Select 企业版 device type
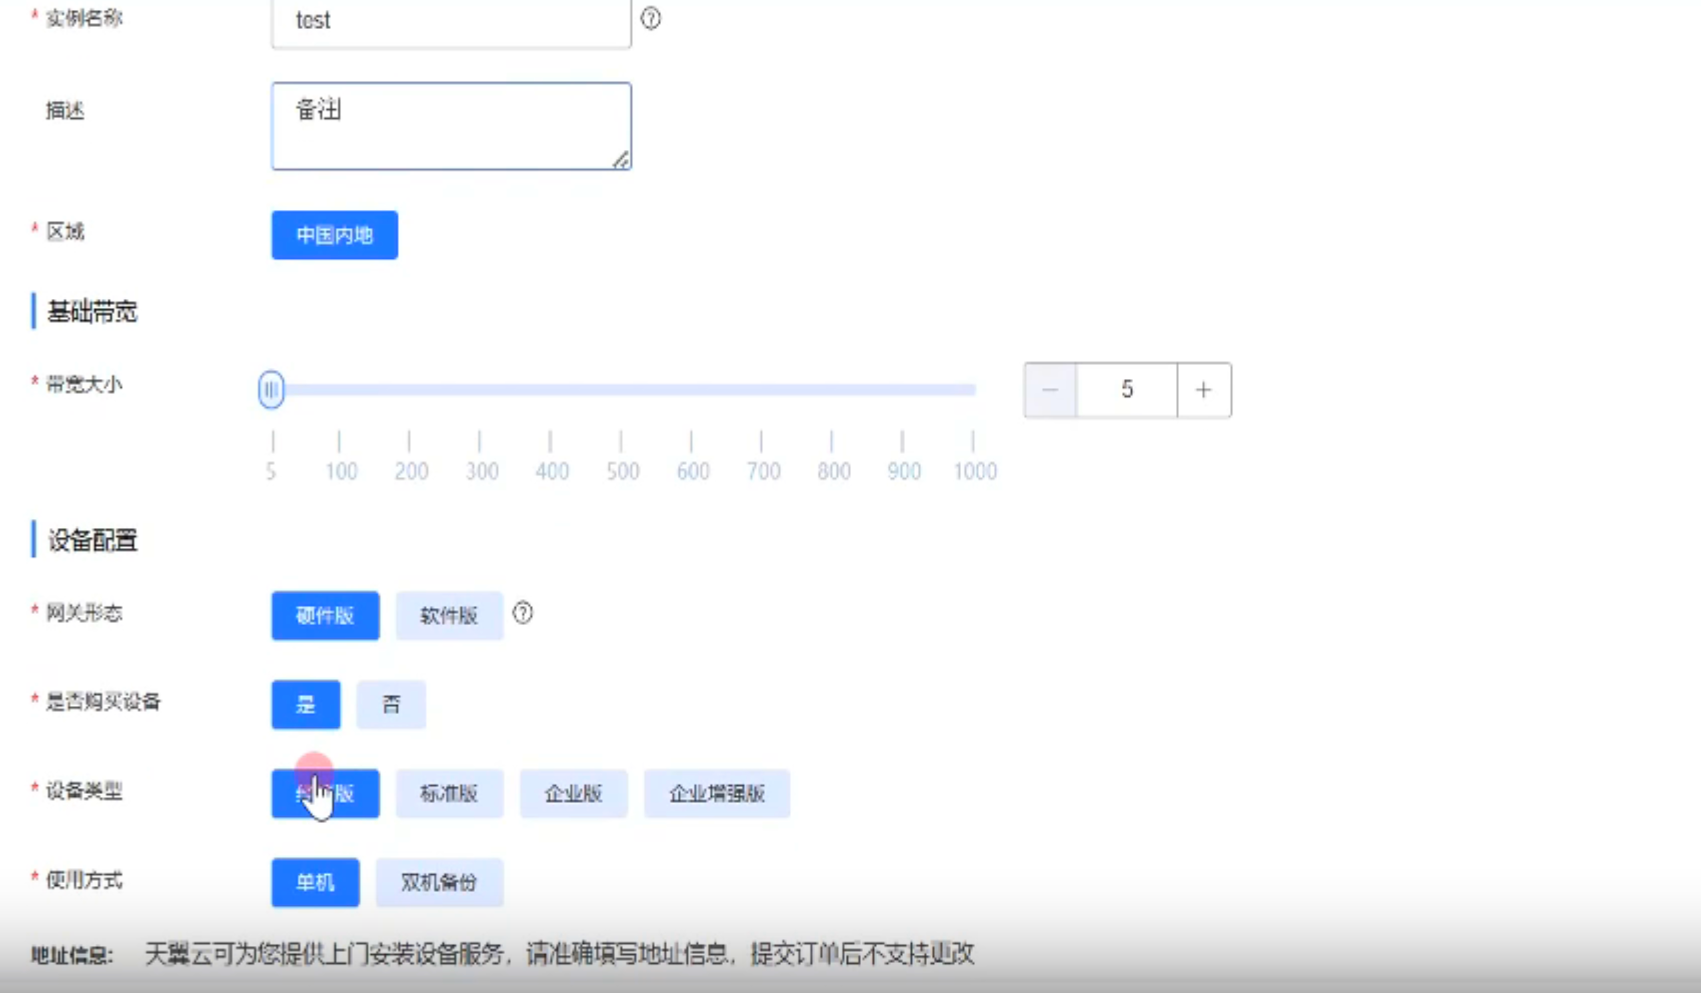Image resolution: width=1701 pixels, height=993 pixels. click(x=573, y=793)
